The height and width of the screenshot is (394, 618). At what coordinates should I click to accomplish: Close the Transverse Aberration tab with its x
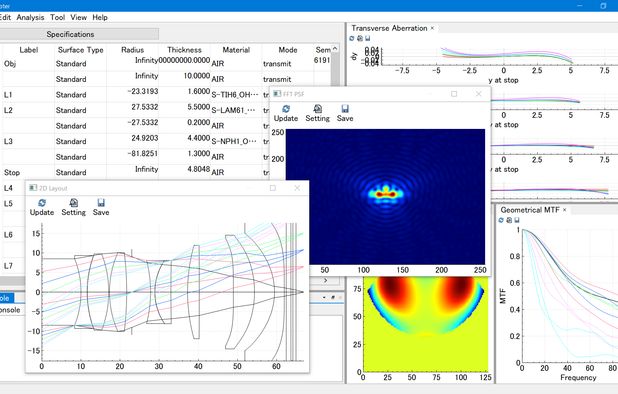pyautogui.click(x=432, y=28)
